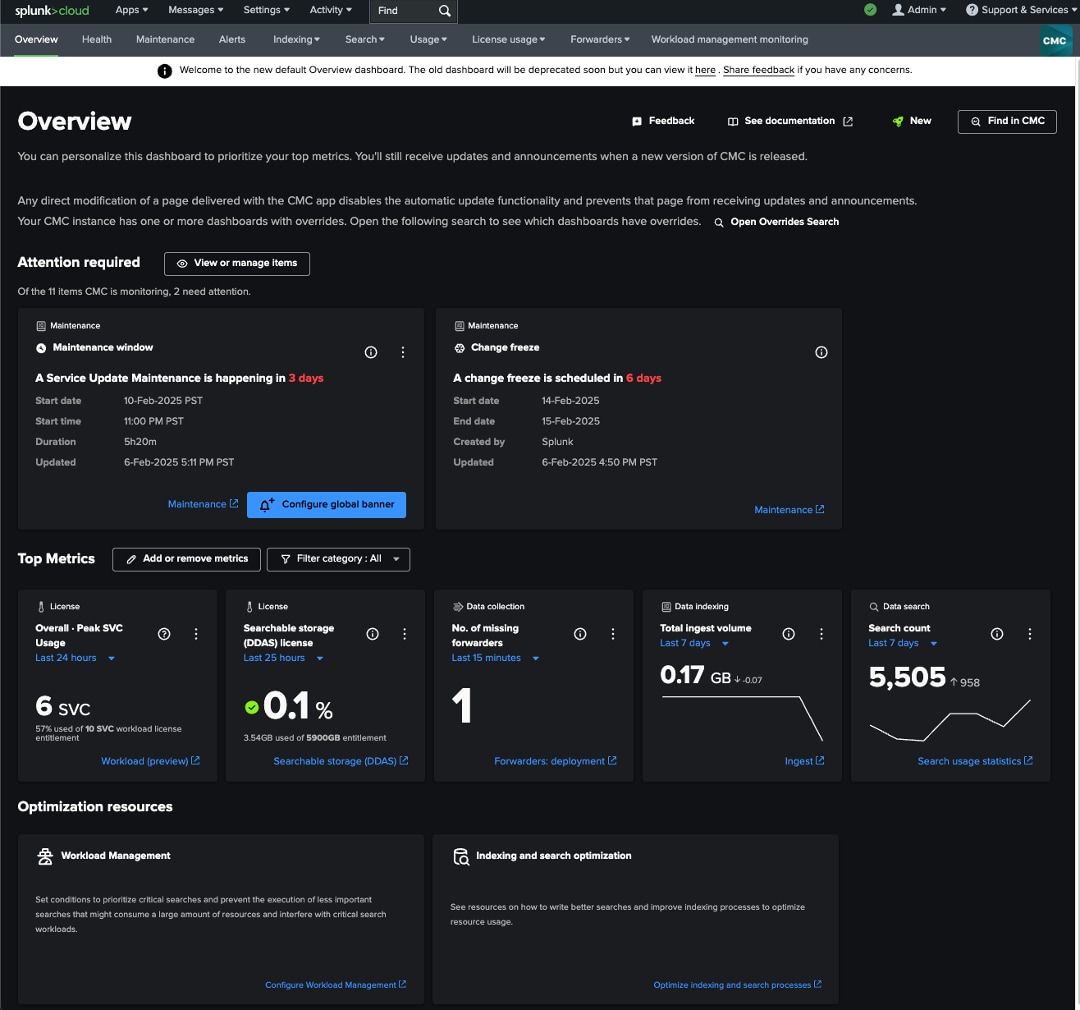The image size is (1080, 1010).
Task: Open Forwarders: deployment link
Action: pyautogui.click(x=555, y=761)
